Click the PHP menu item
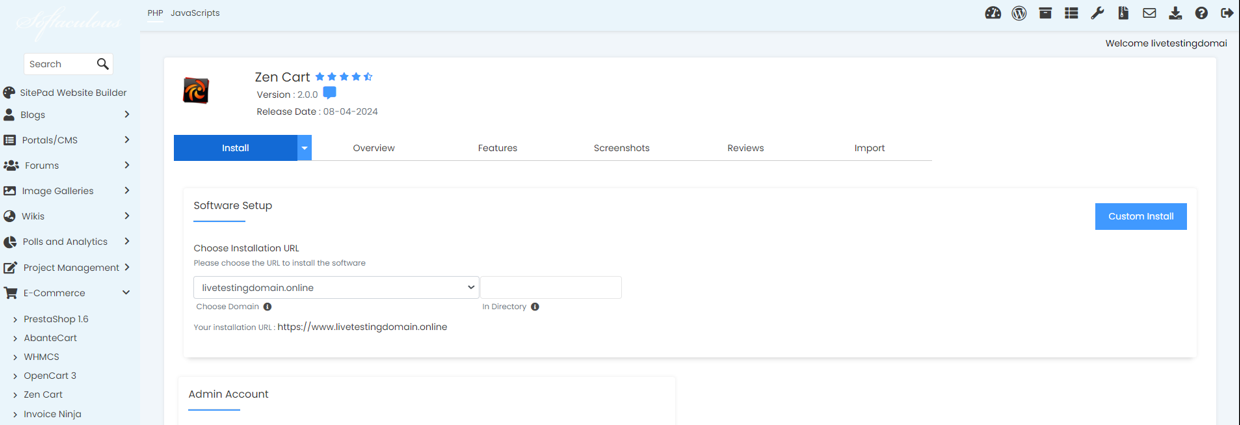 point(155,13)
